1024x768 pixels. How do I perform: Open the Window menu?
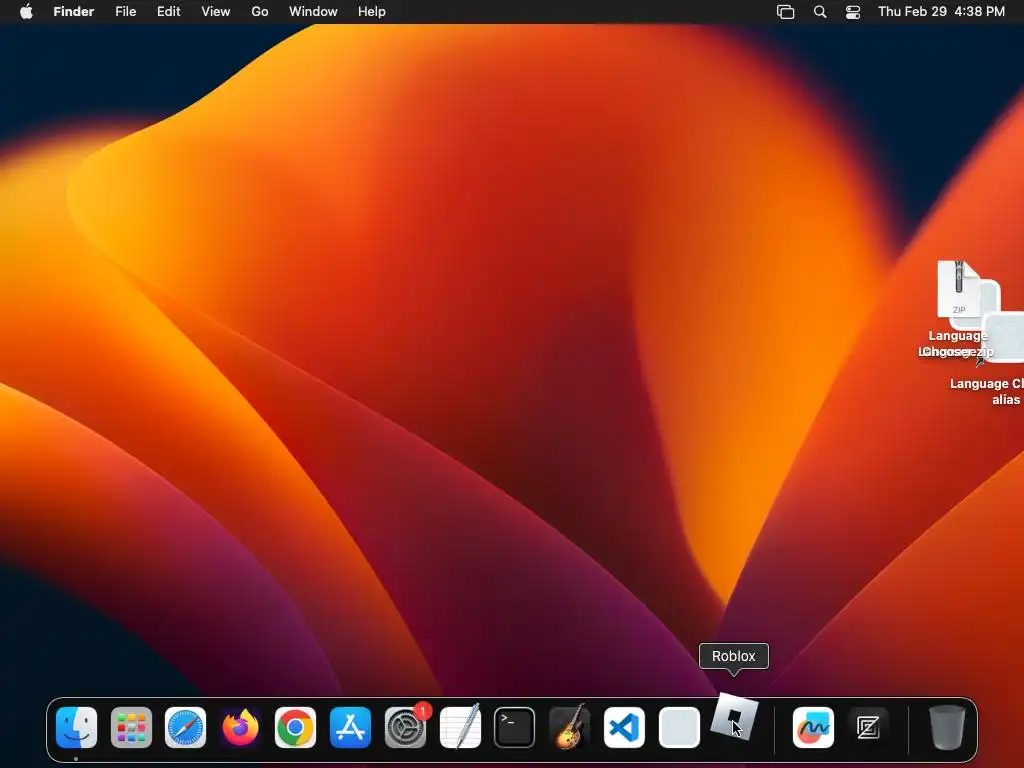[x=313, y=12]
